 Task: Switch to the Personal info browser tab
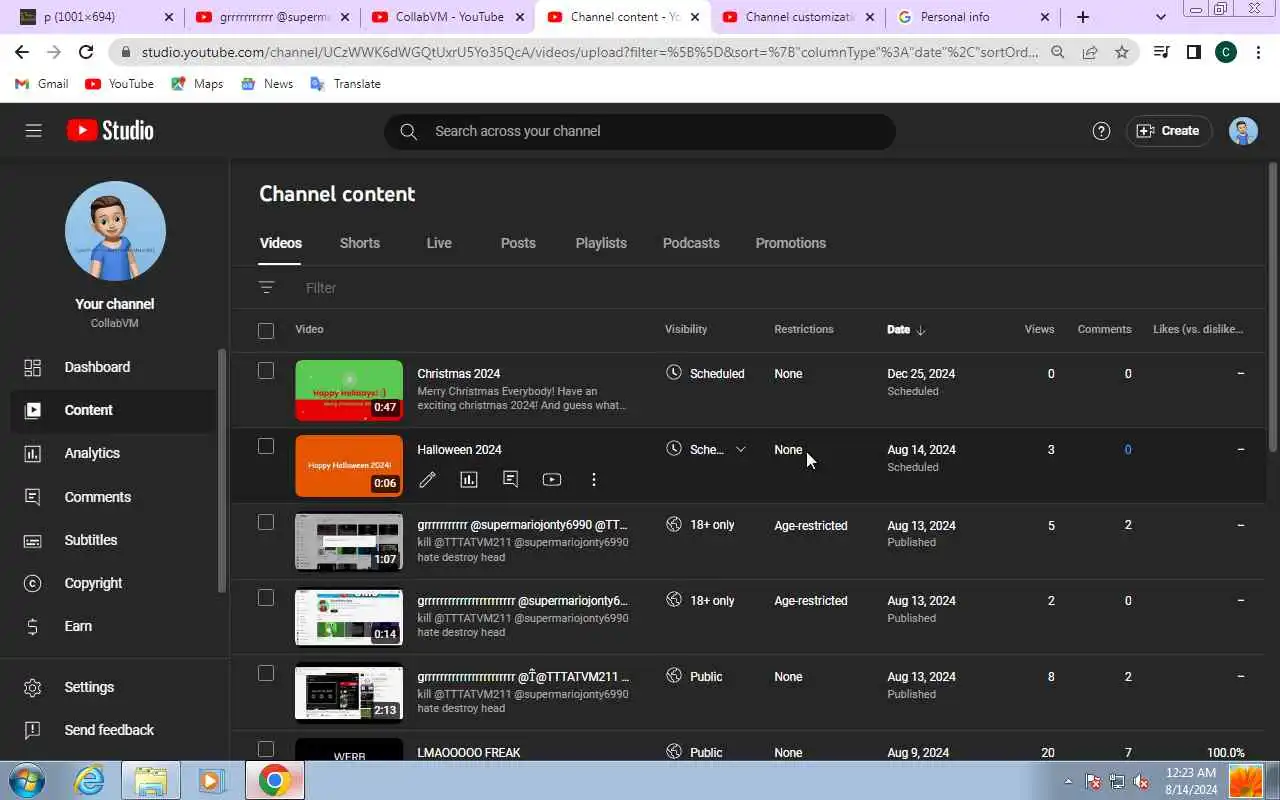point(973,17)
